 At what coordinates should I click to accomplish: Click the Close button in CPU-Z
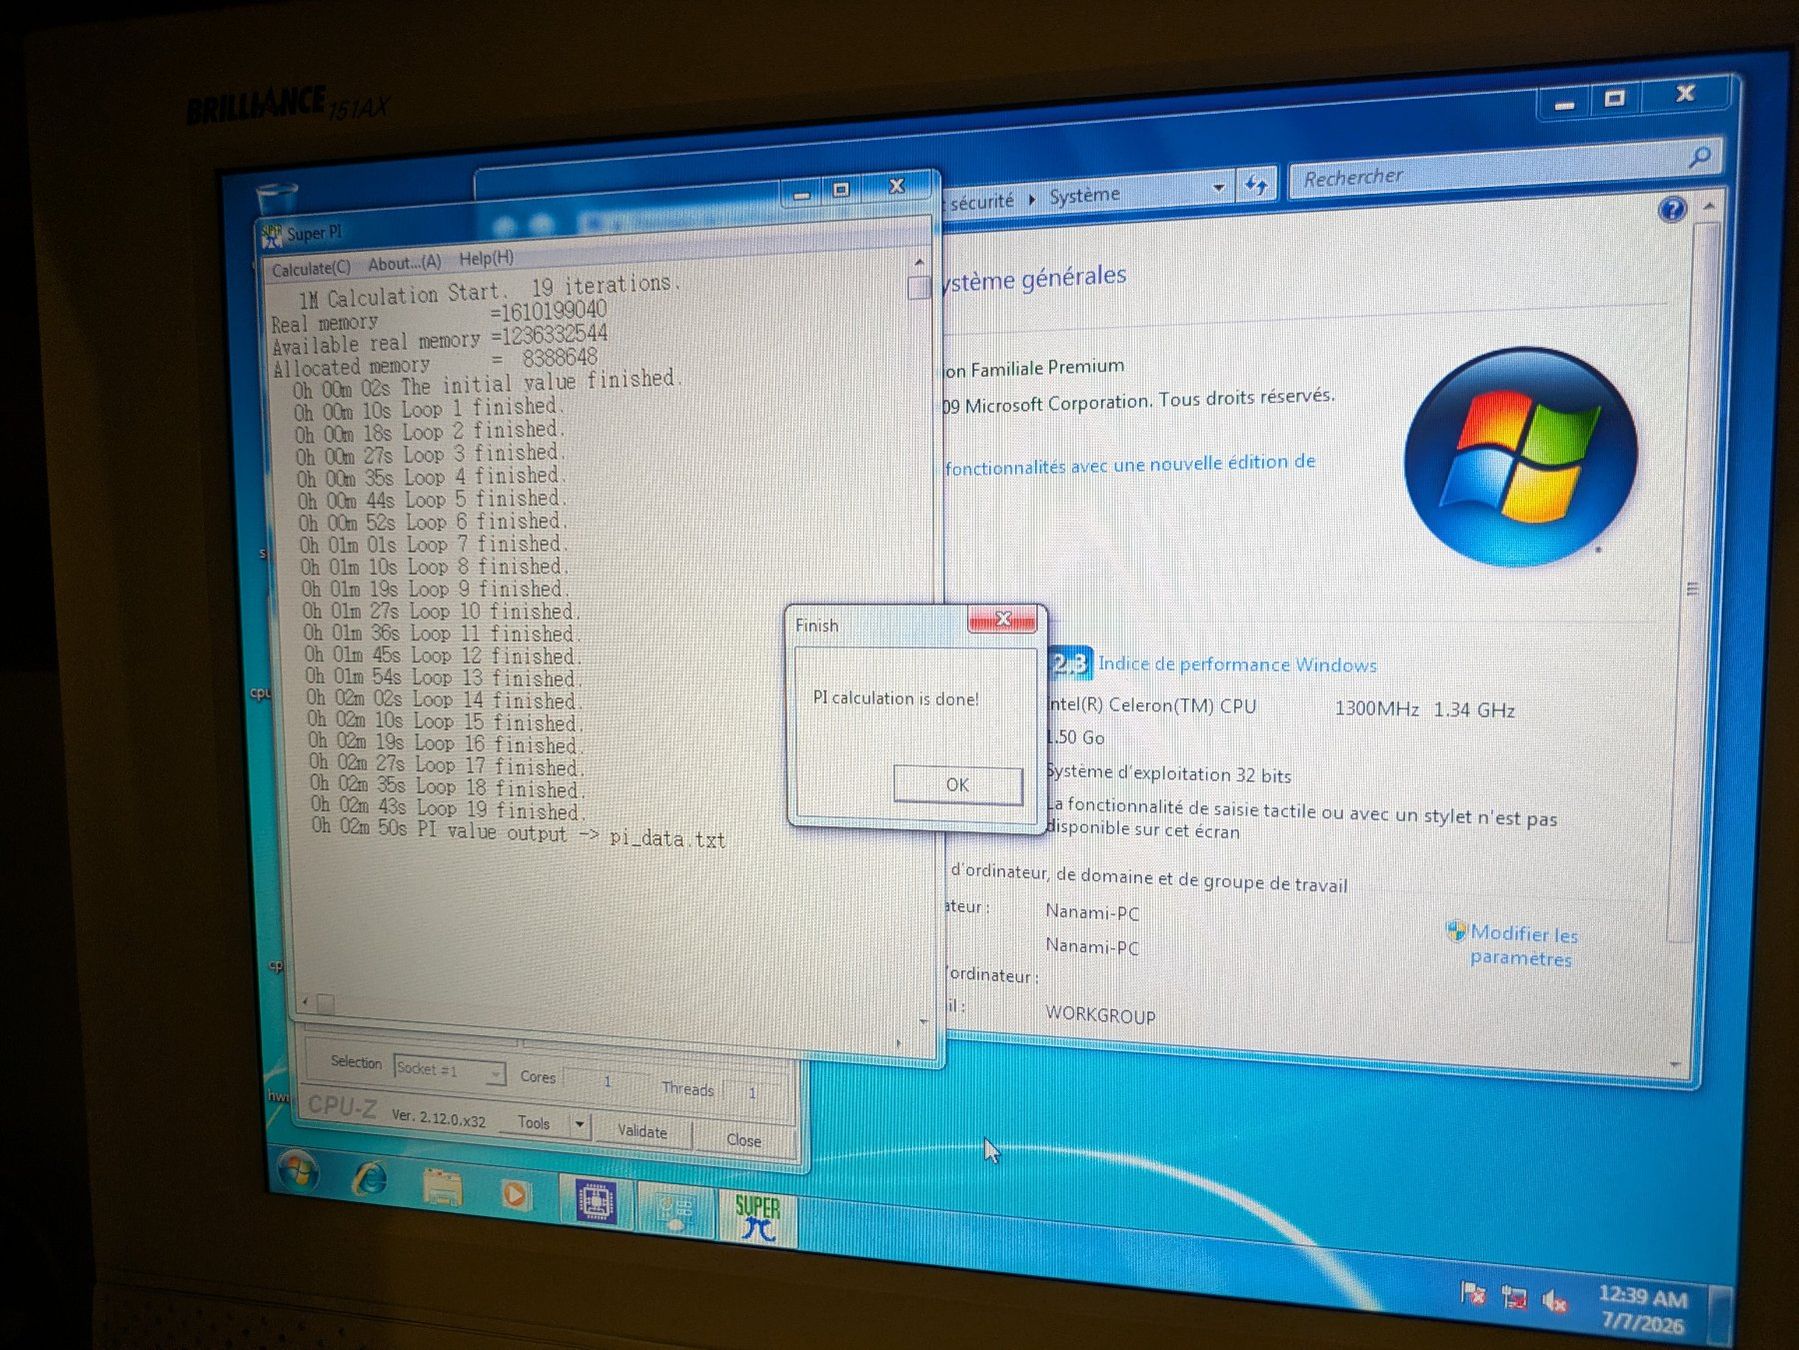pos(743,1140)
